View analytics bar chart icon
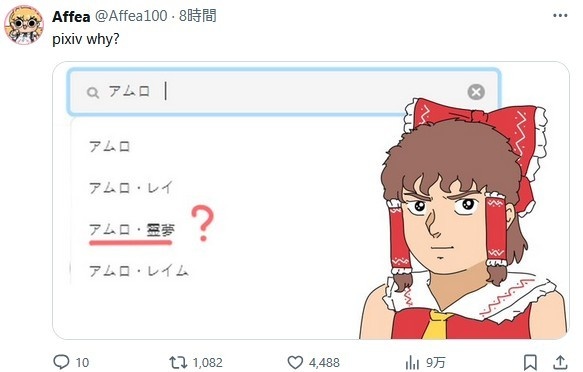 pos(412,362)
